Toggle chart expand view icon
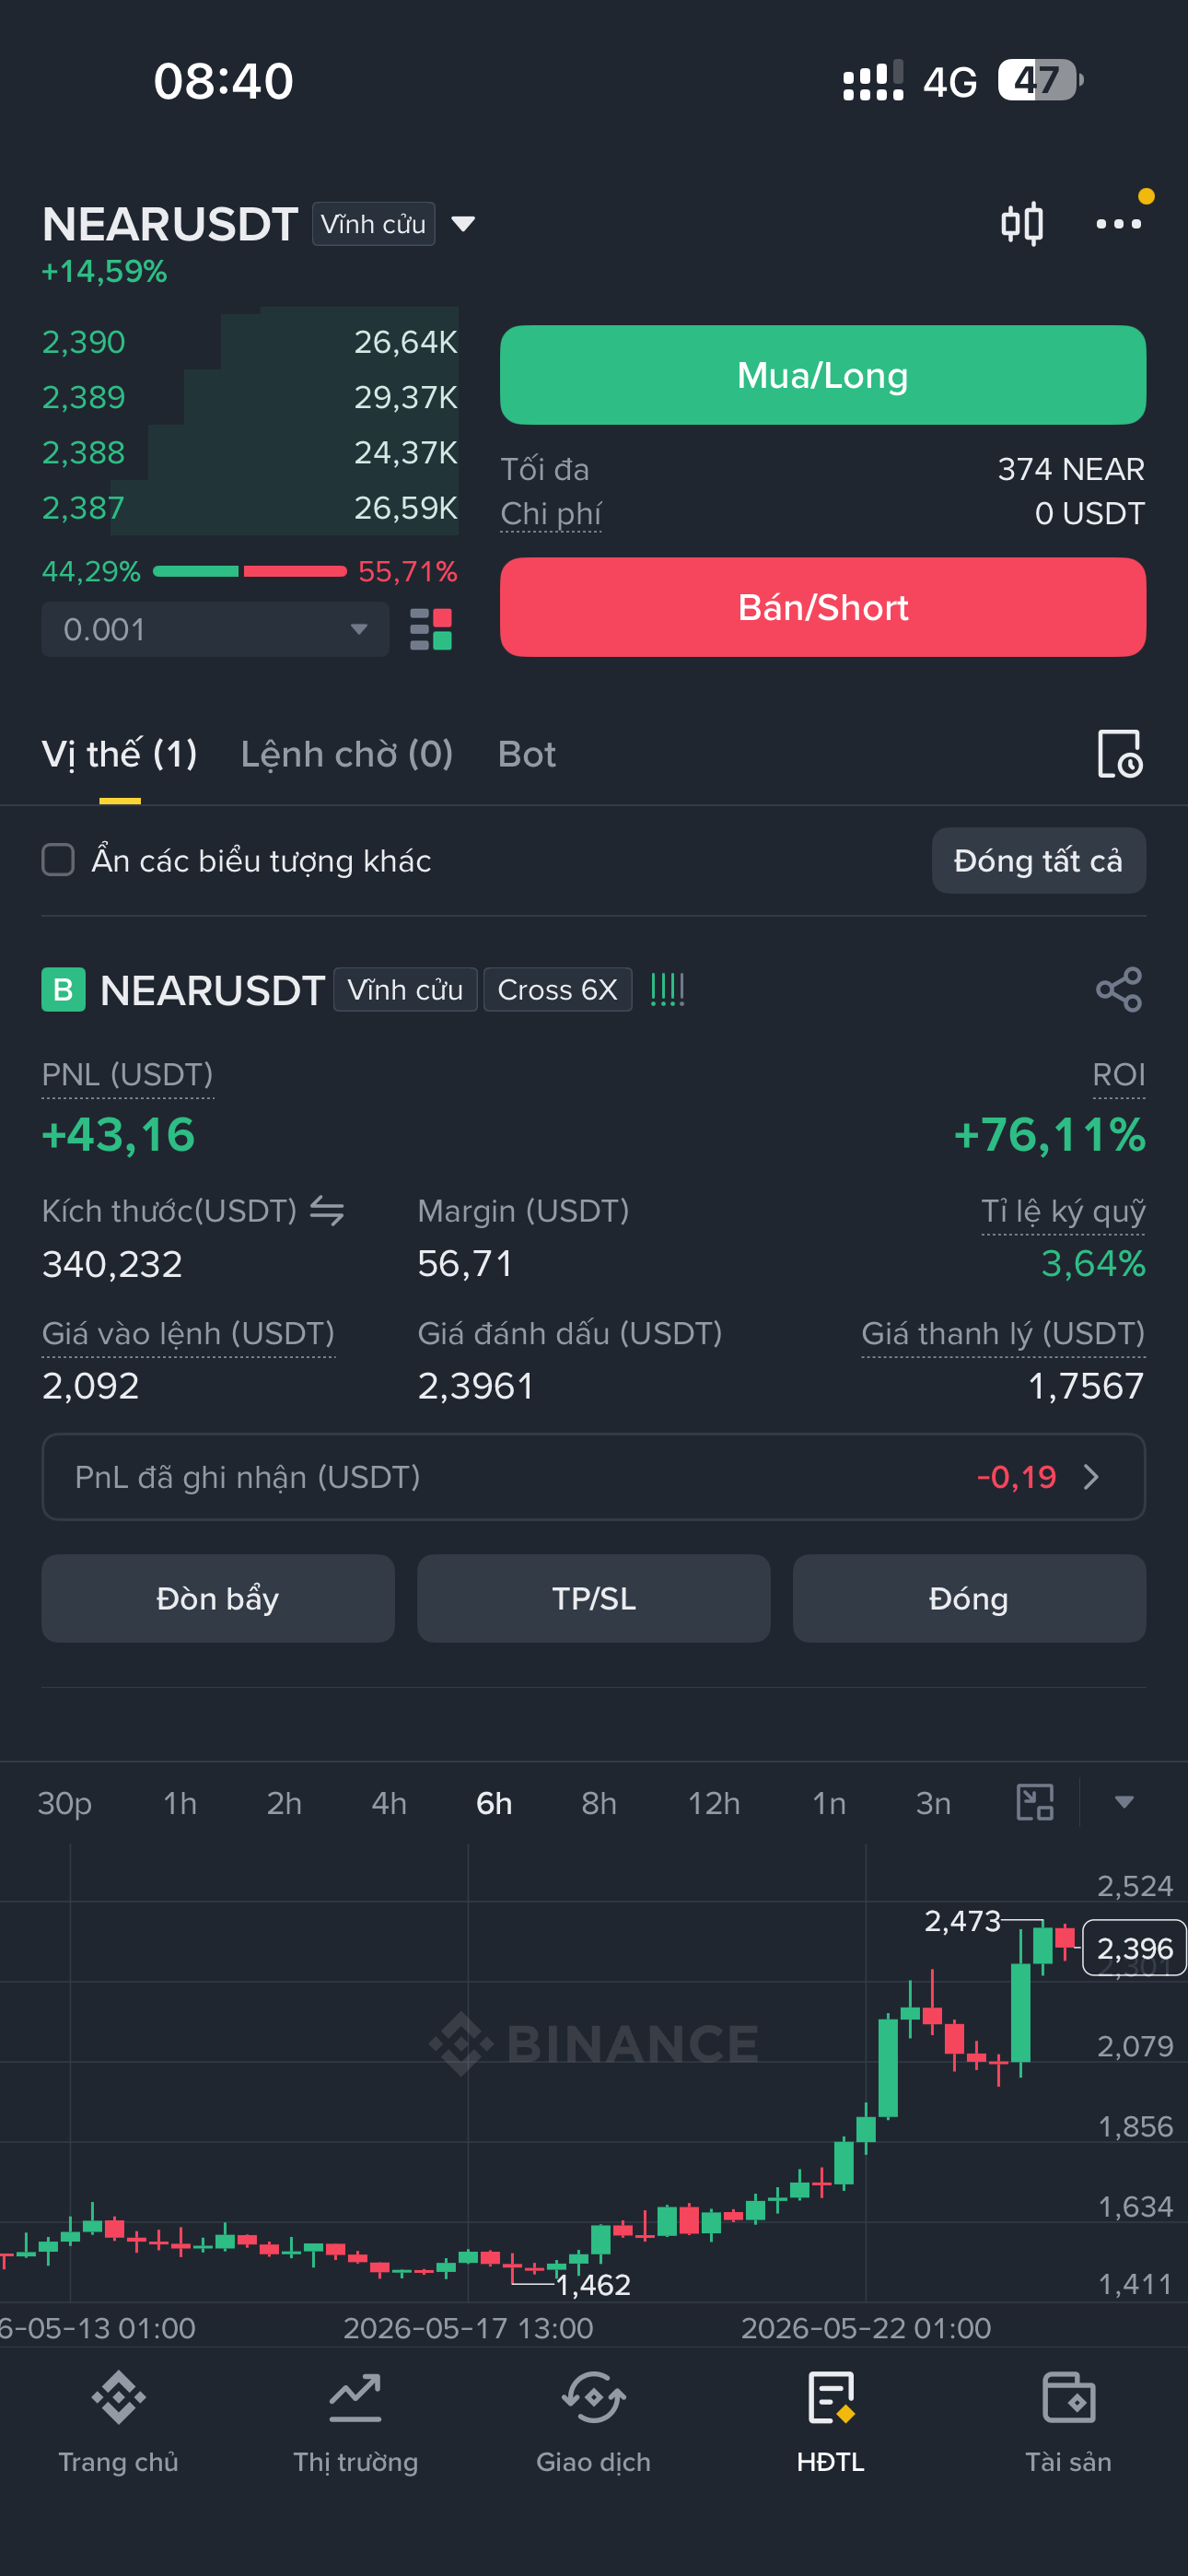This screenshot has width=1188, height=2576. [1035, 1802]
